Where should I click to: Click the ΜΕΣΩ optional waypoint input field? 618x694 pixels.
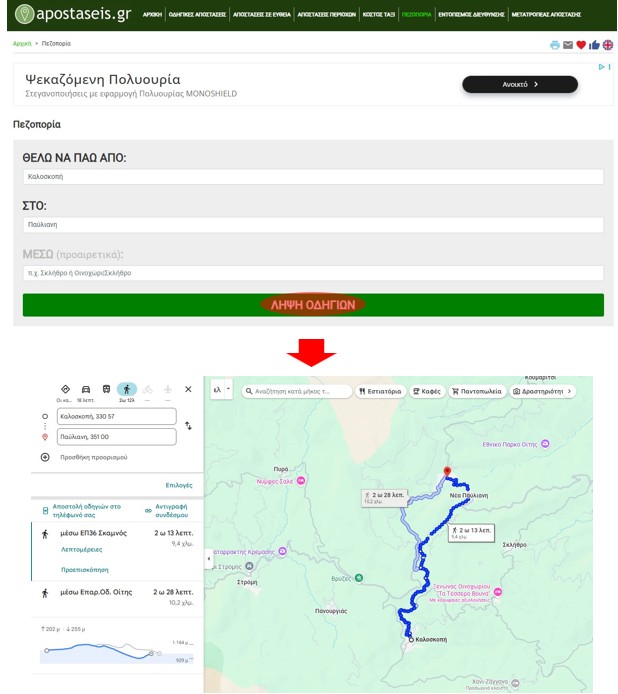(x=313, y=272)
